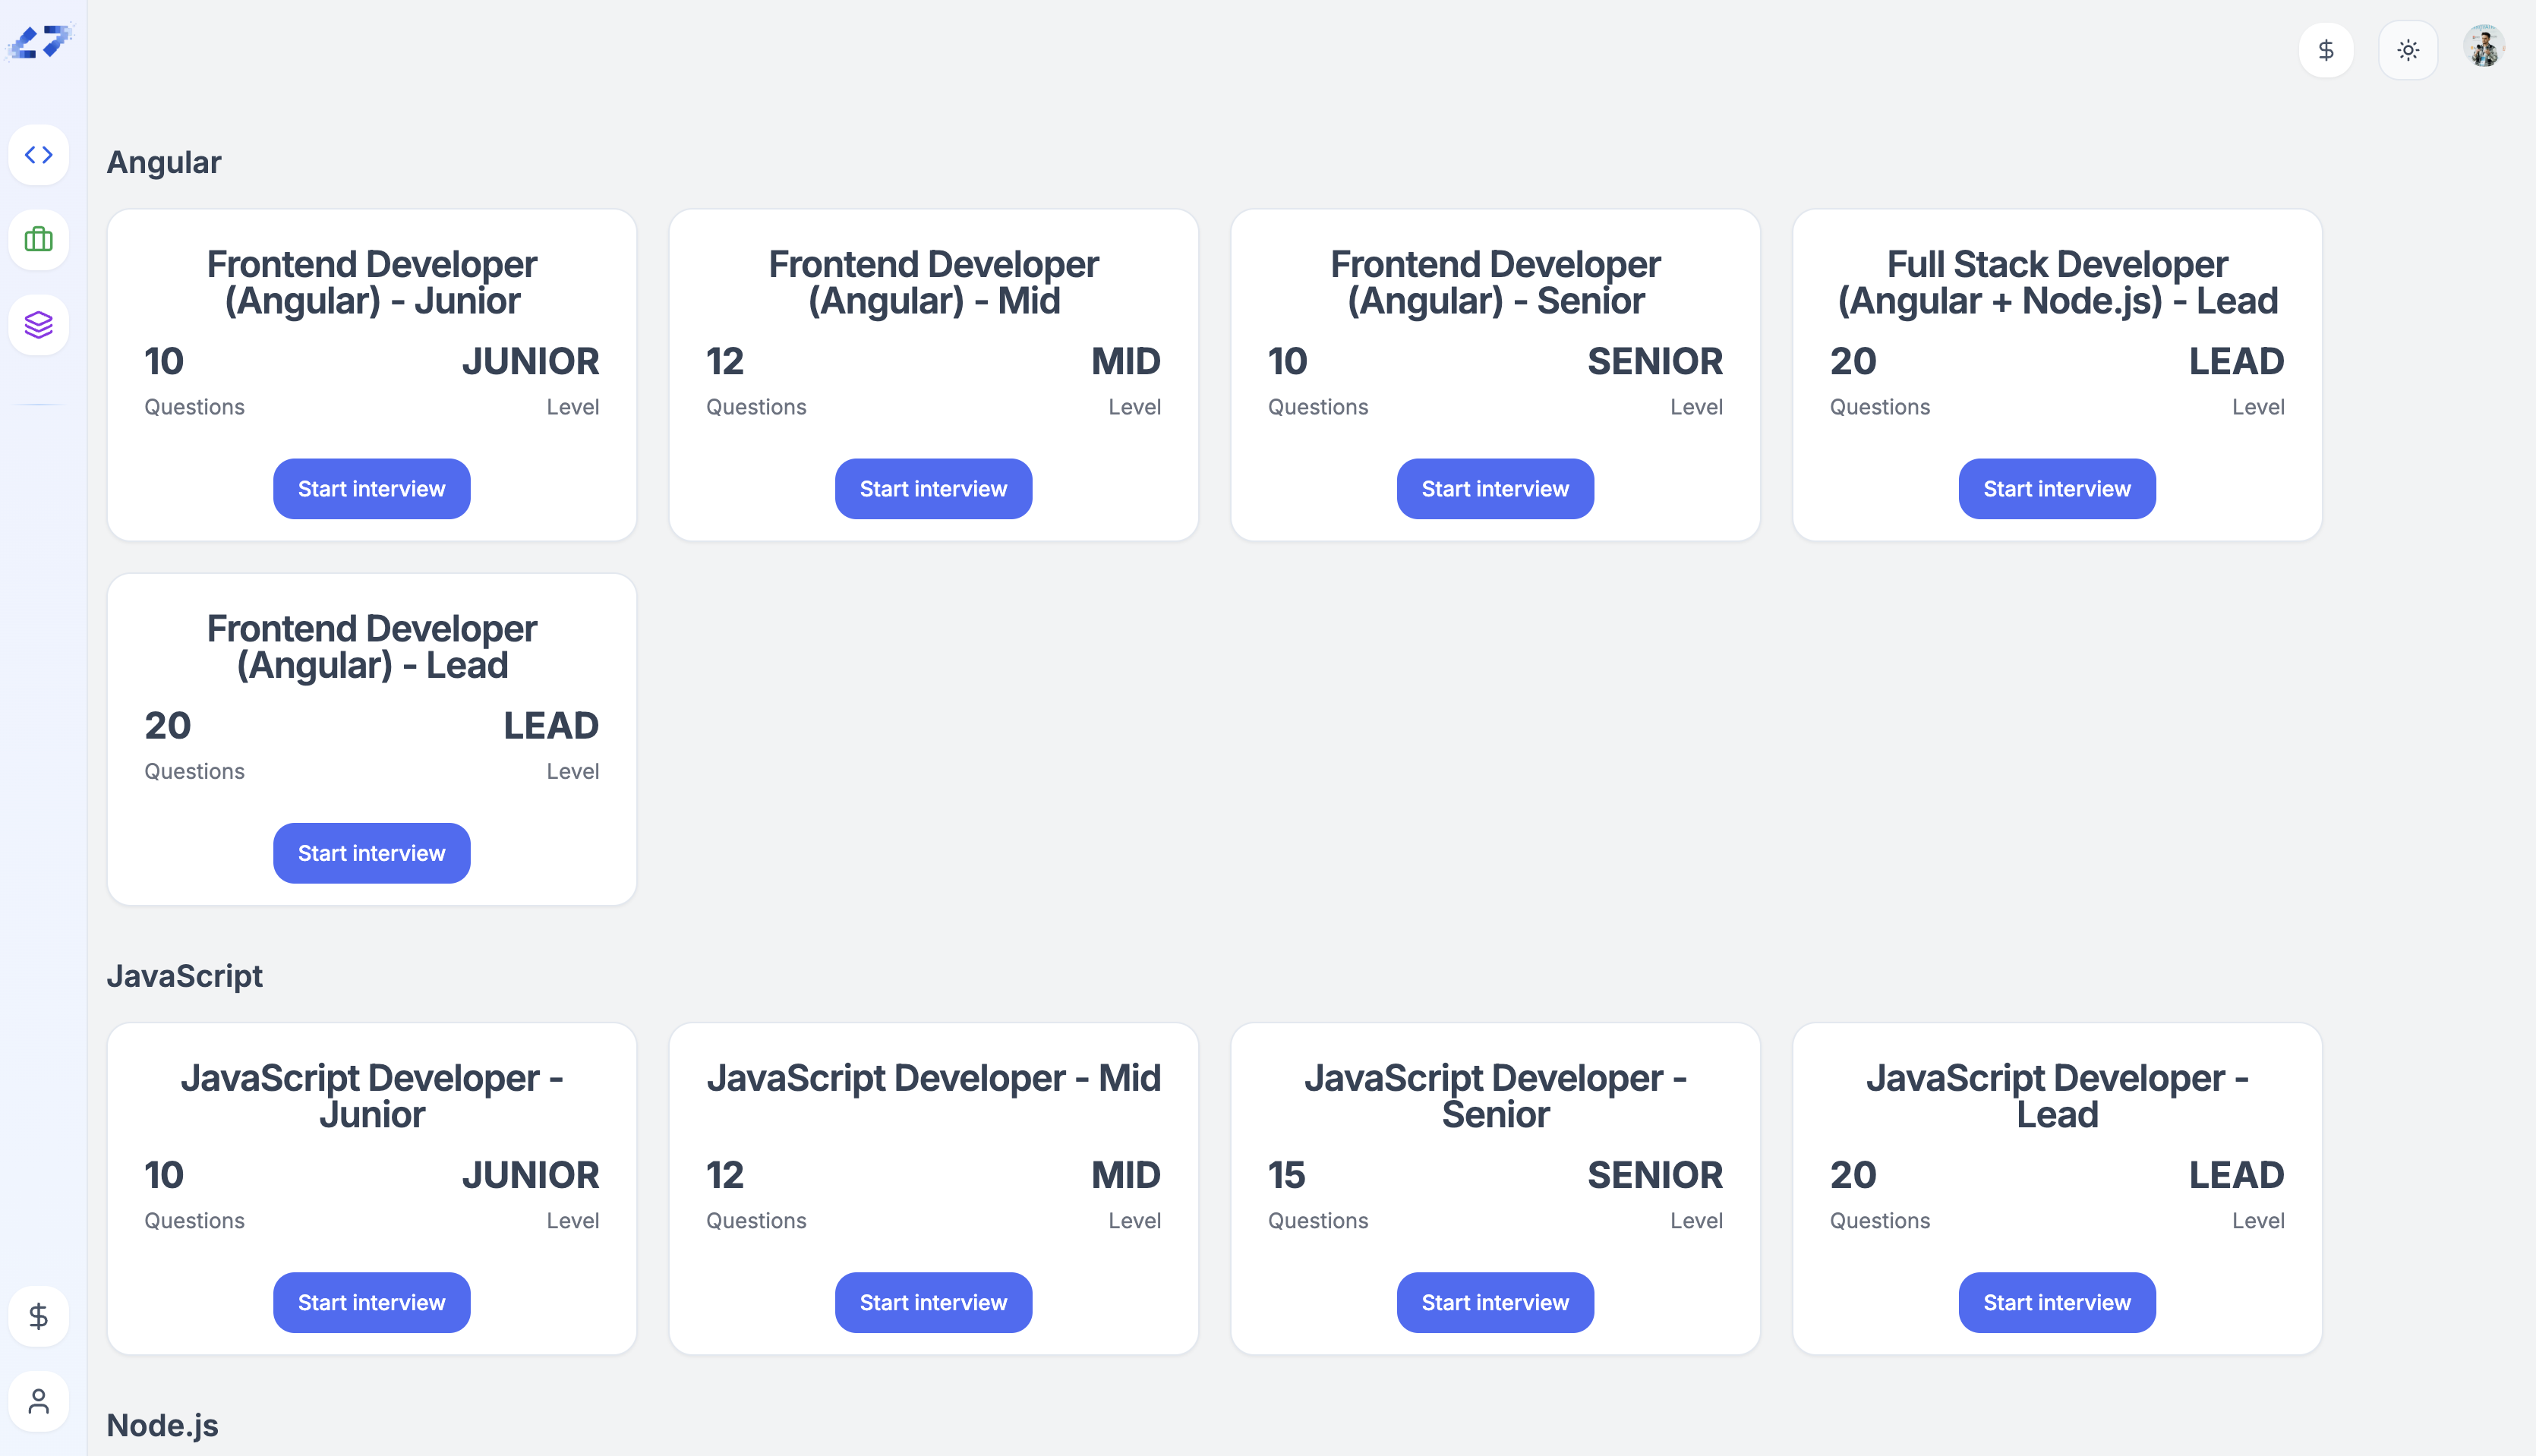Start the Frontend Developer (Angular) Junior interview
Screen dimensions: 2536x1456
tap(371, 489)
